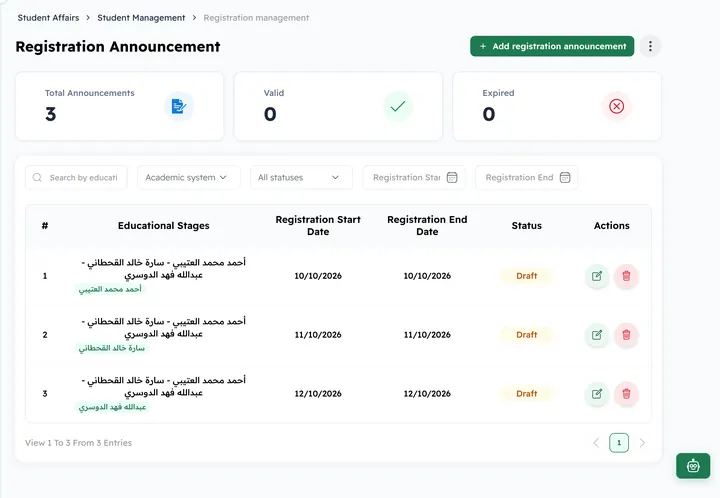Viewport: 720px width, 498px height.
Task: Click the Expired red X icon
Action: [x=616, y=106]
